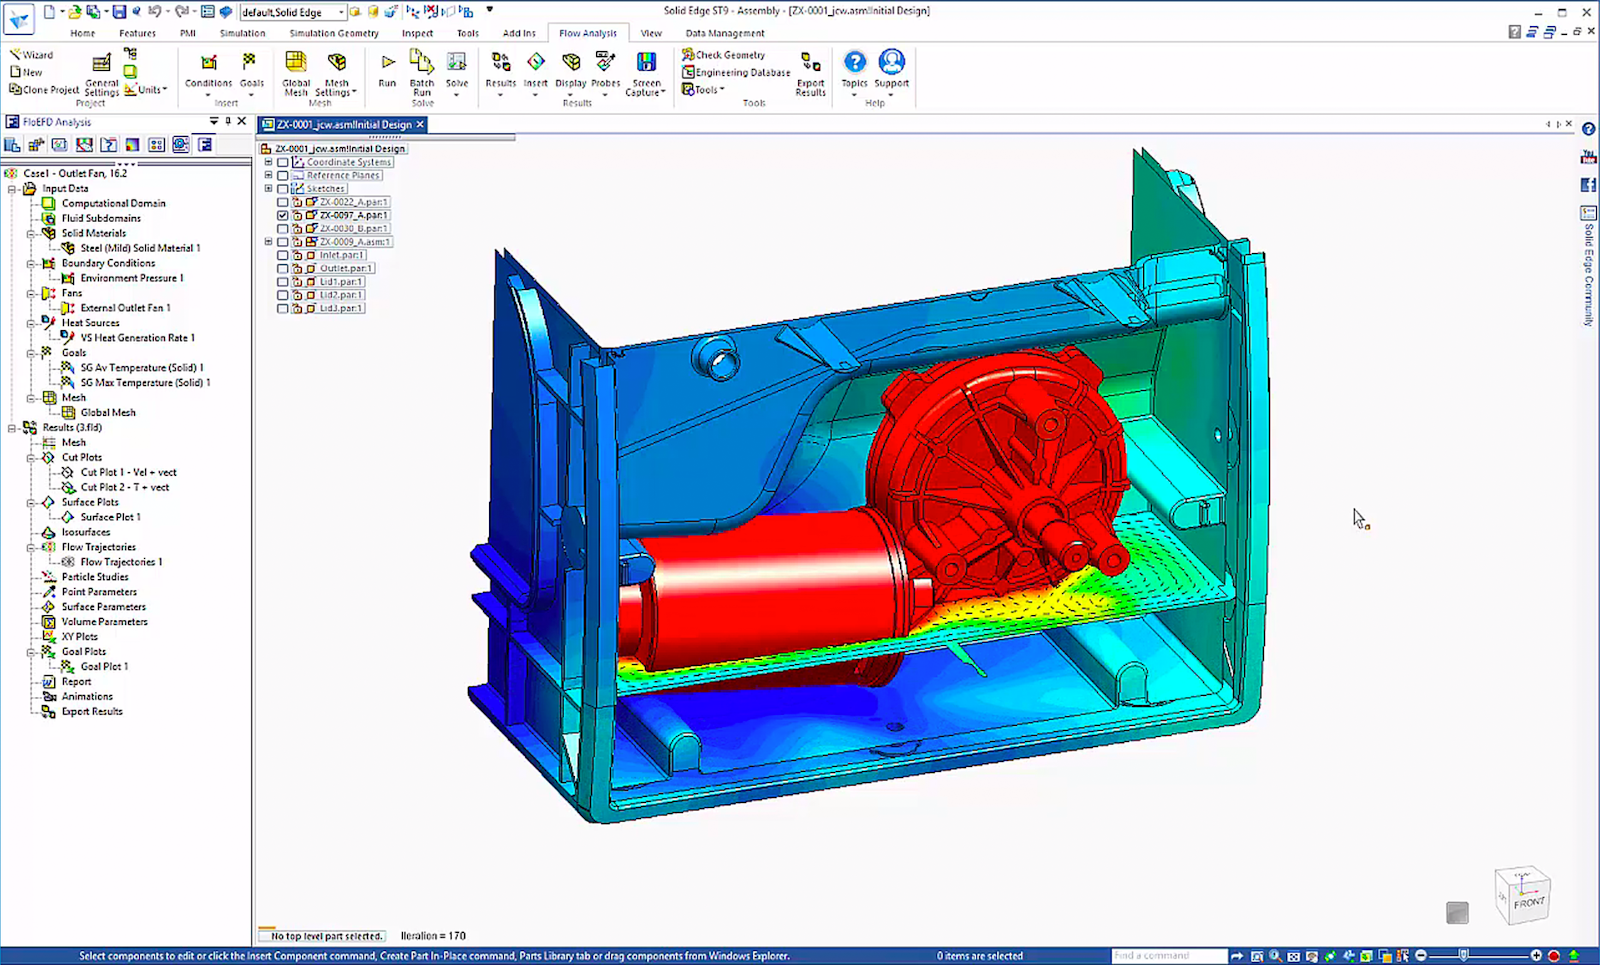Image resolution: width=1600 pixels, height=965 pixels.
Task: Switch to the Simulation Geometry ribbon tab
Action: [333, 32]
